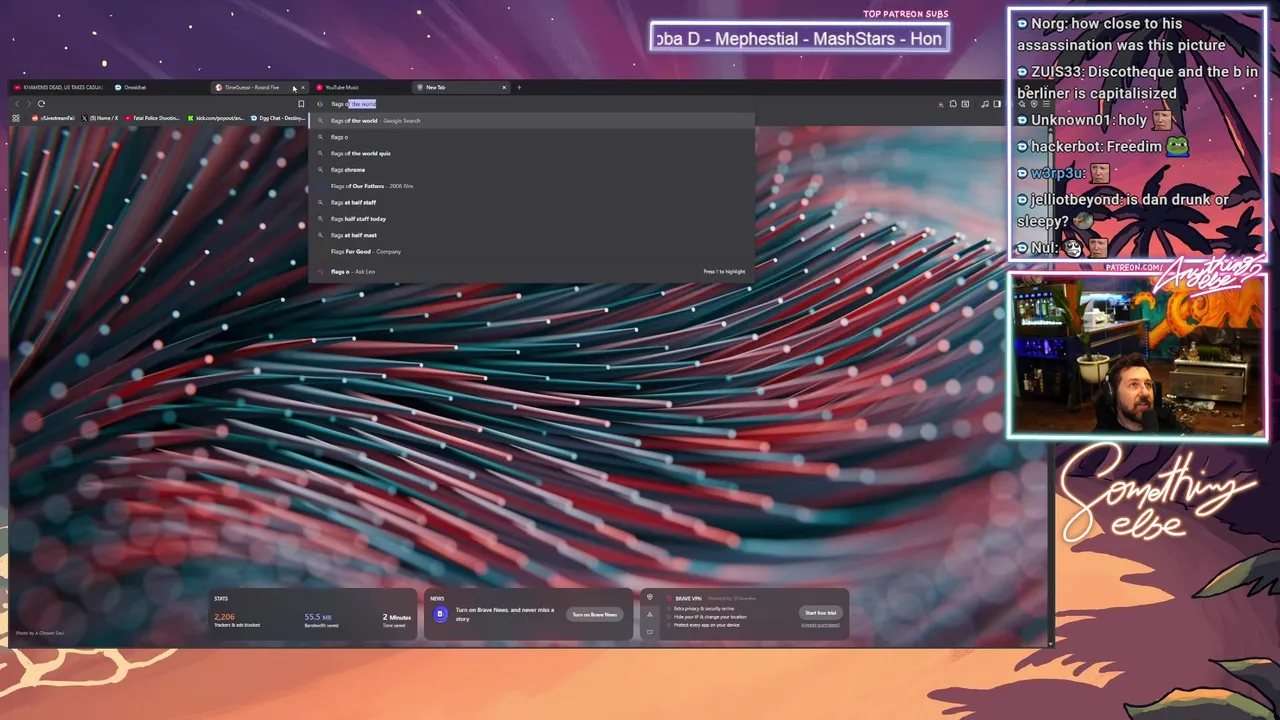1280x720 pixels.
Task: Click the browser back arrow
Action: click(16, 104)
